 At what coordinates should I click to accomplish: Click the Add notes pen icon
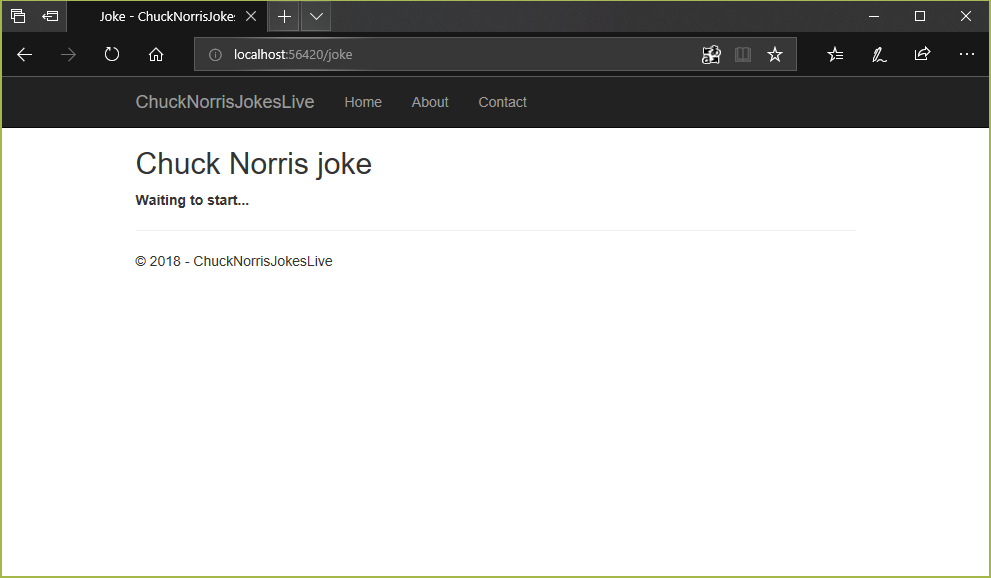[879, 55]
